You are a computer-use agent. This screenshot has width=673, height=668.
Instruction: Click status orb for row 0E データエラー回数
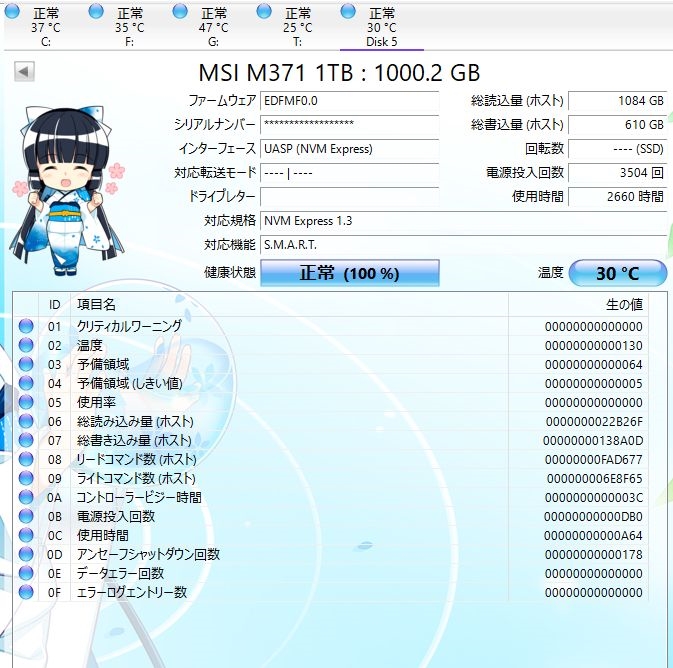(26, 573)
